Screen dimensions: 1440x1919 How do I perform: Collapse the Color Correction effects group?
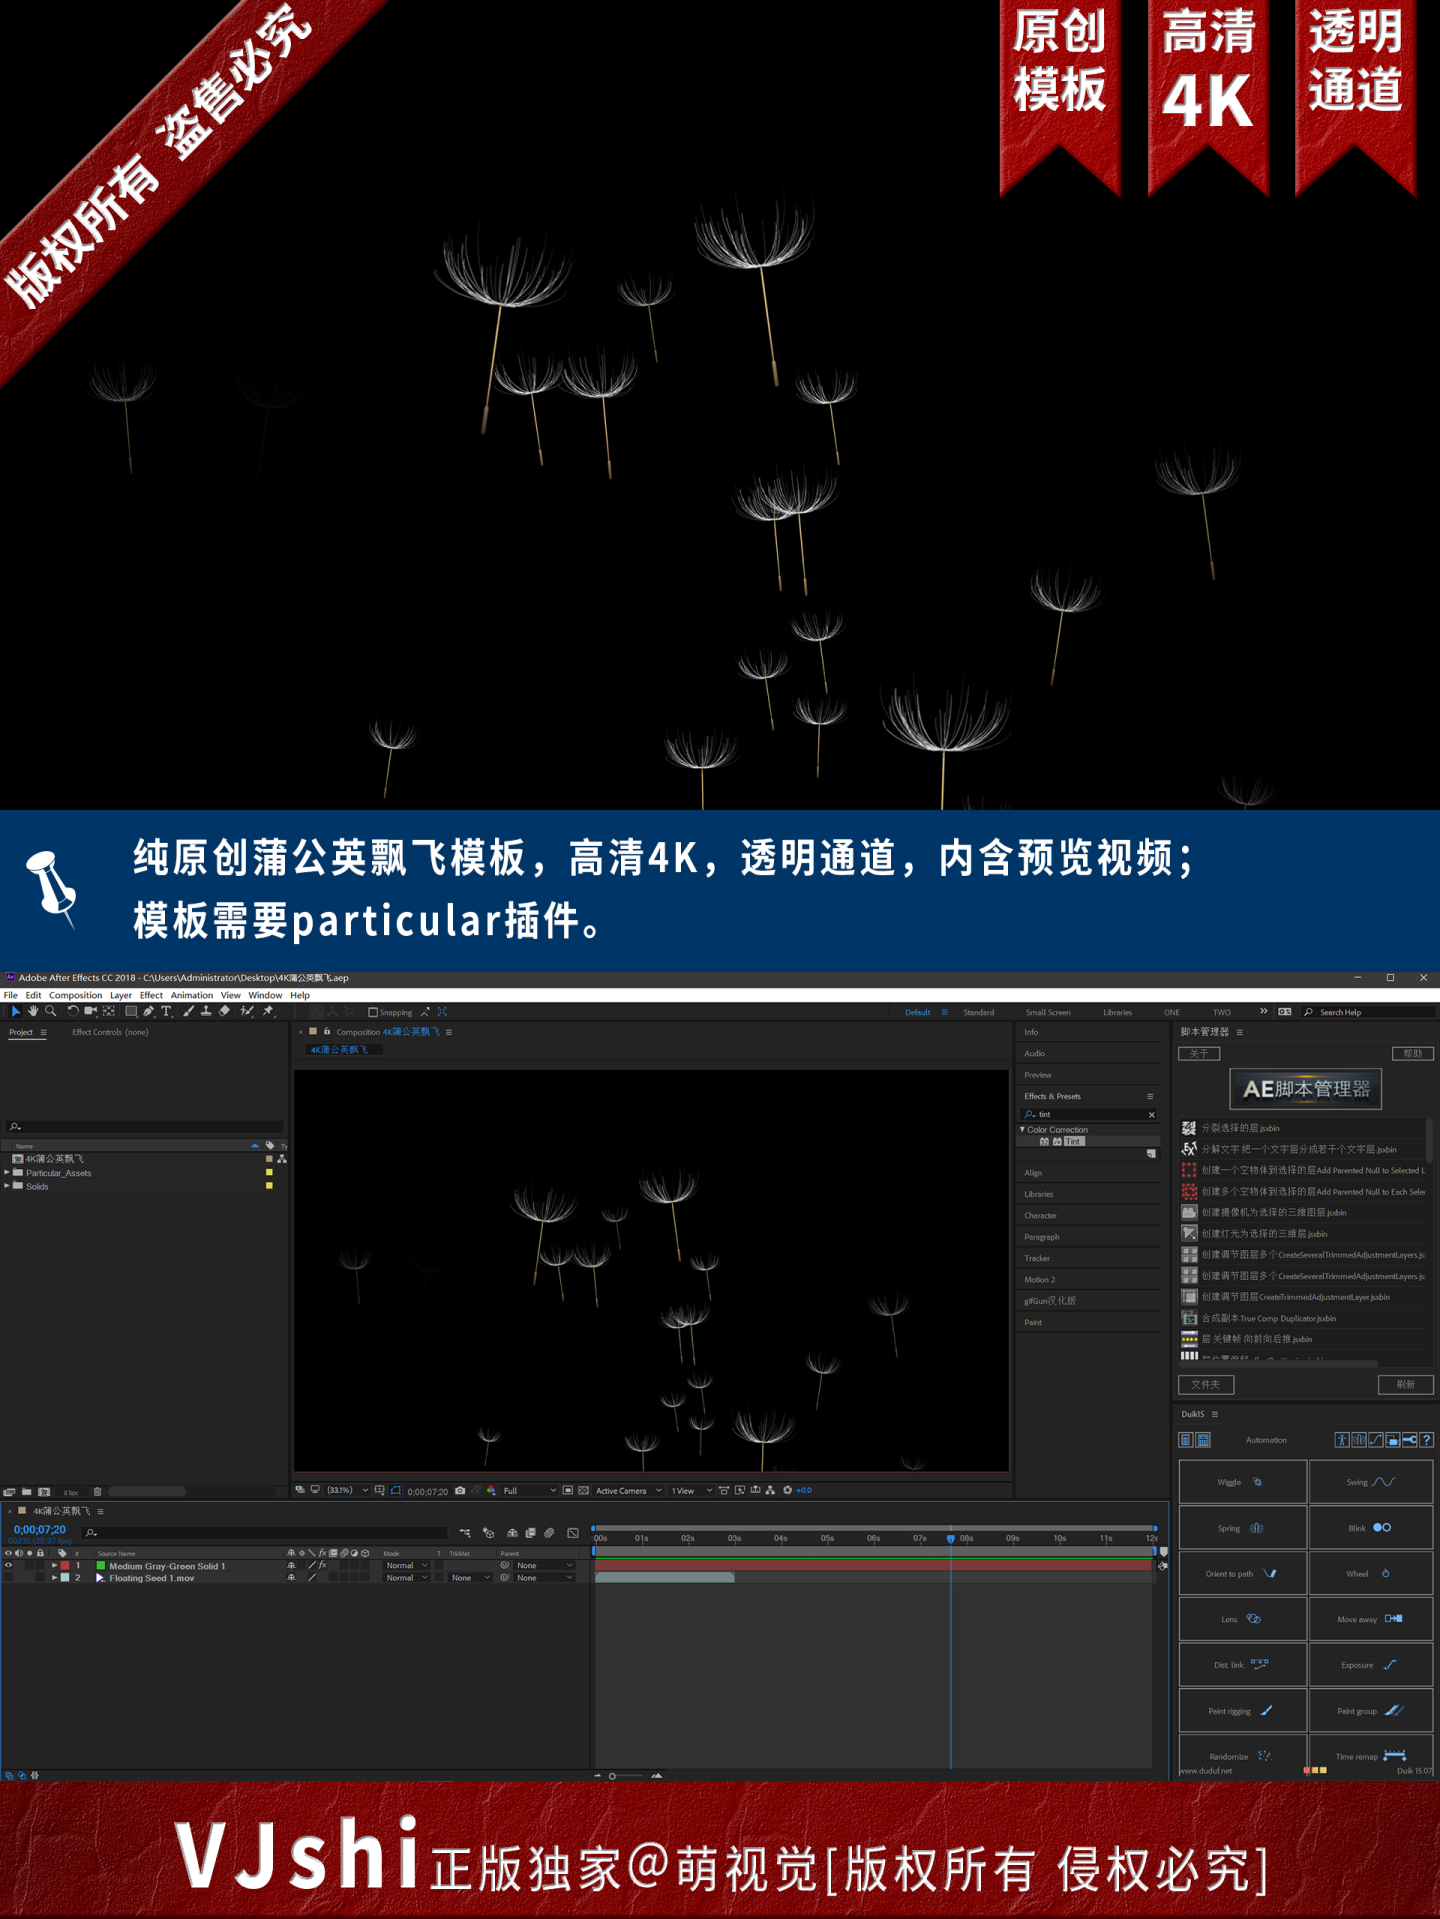coord(1022,1129)
